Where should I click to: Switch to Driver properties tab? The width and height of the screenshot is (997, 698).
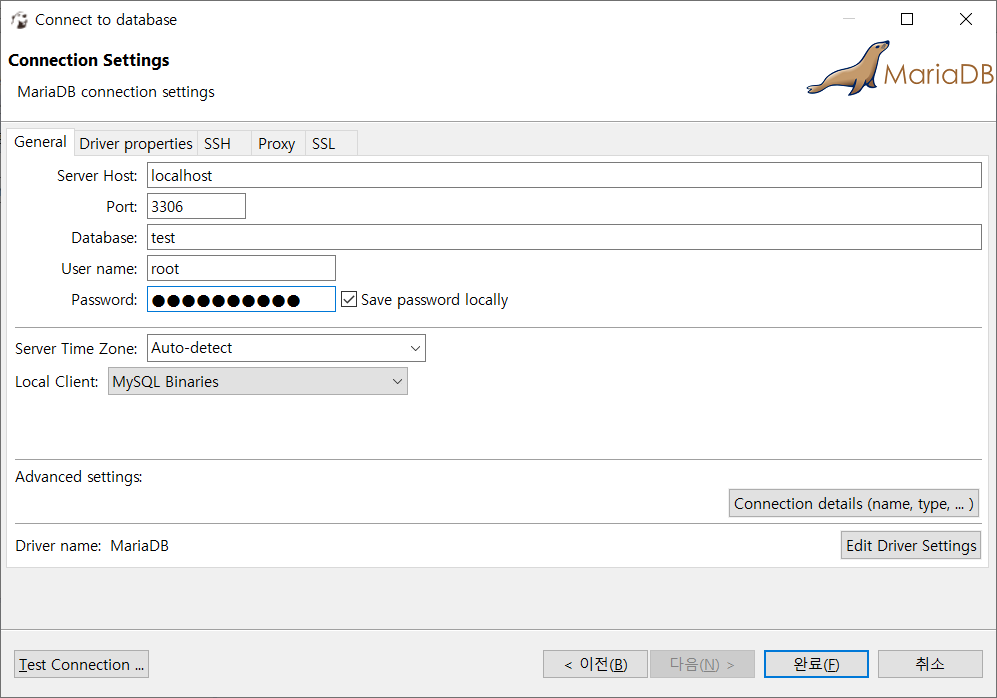135,144
